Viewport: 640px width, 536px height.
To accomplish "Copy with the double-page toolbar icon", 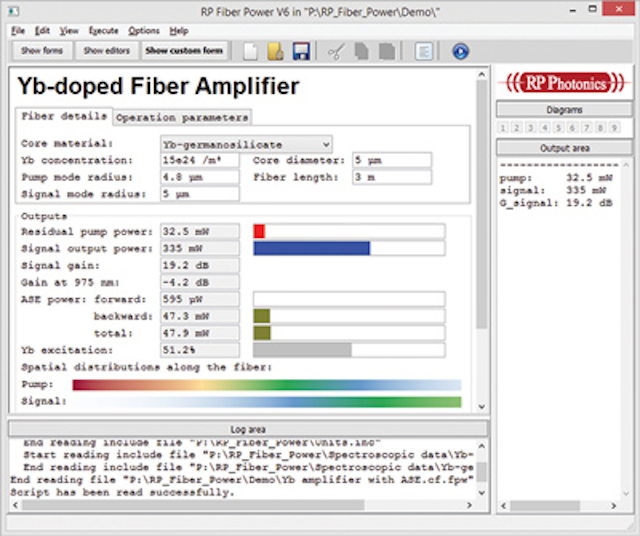I will 362,51.
